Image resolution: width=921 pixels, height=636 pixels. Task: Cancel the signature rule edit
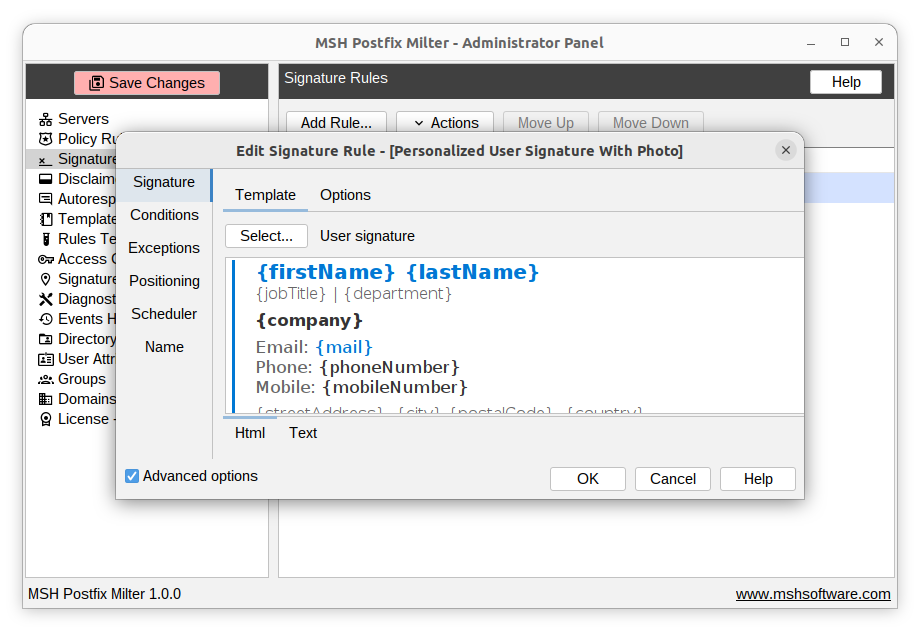point(673,479)
